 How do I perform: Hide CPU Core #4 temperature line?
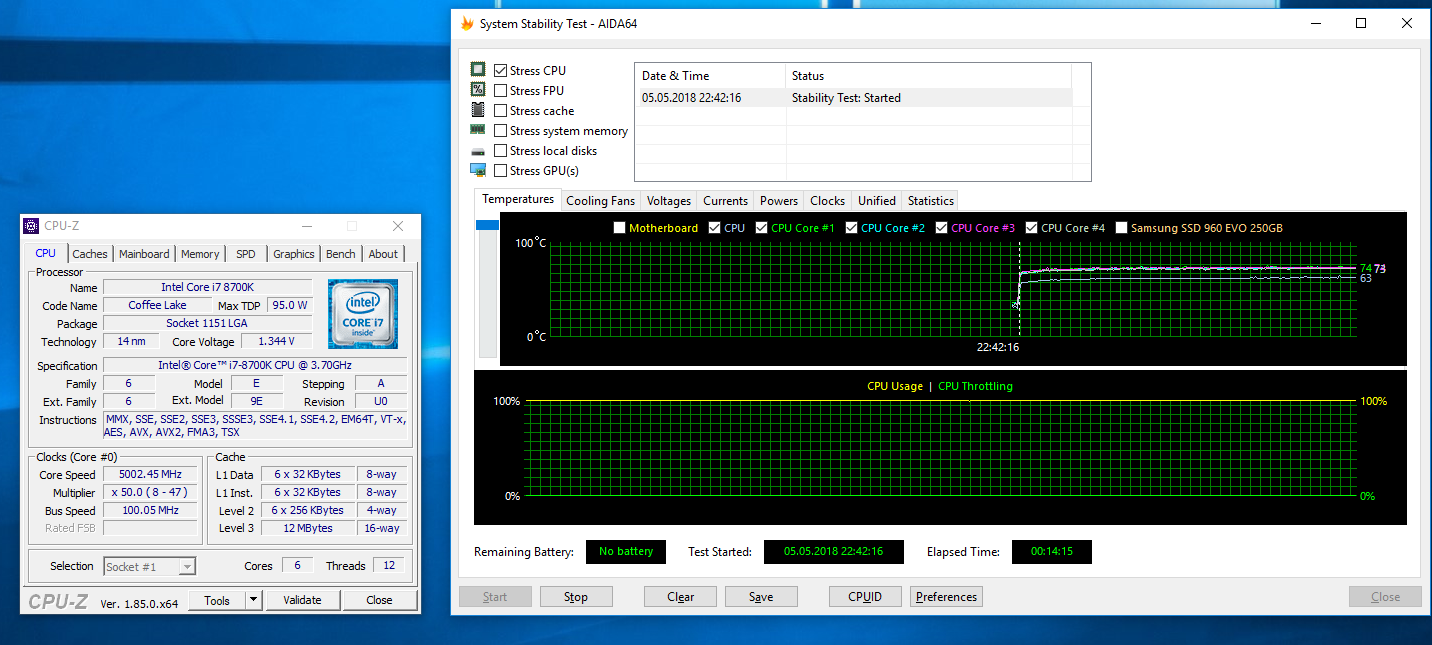point(1031,228)
